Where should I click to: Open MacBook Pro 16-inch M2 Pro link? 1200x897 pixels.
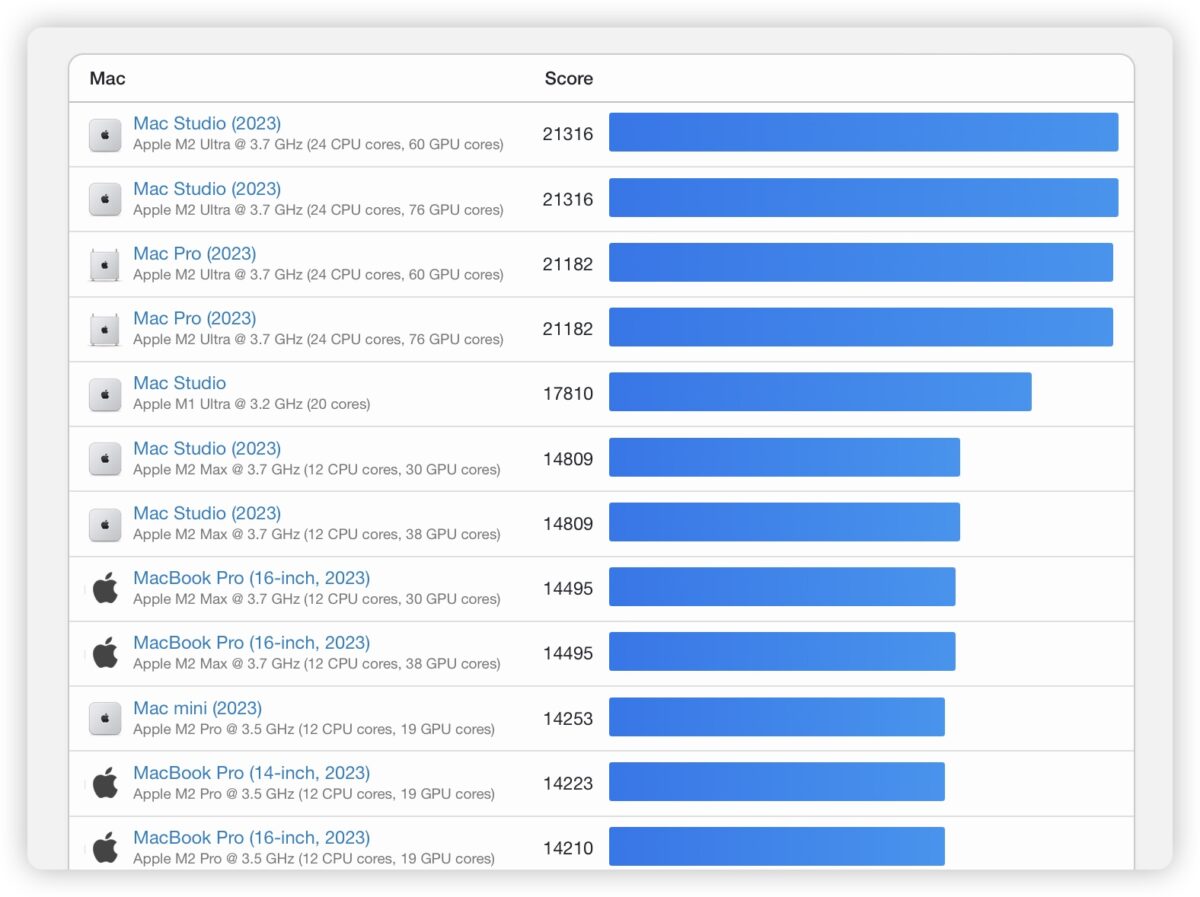pyautogui.click(x=252, y=838)
